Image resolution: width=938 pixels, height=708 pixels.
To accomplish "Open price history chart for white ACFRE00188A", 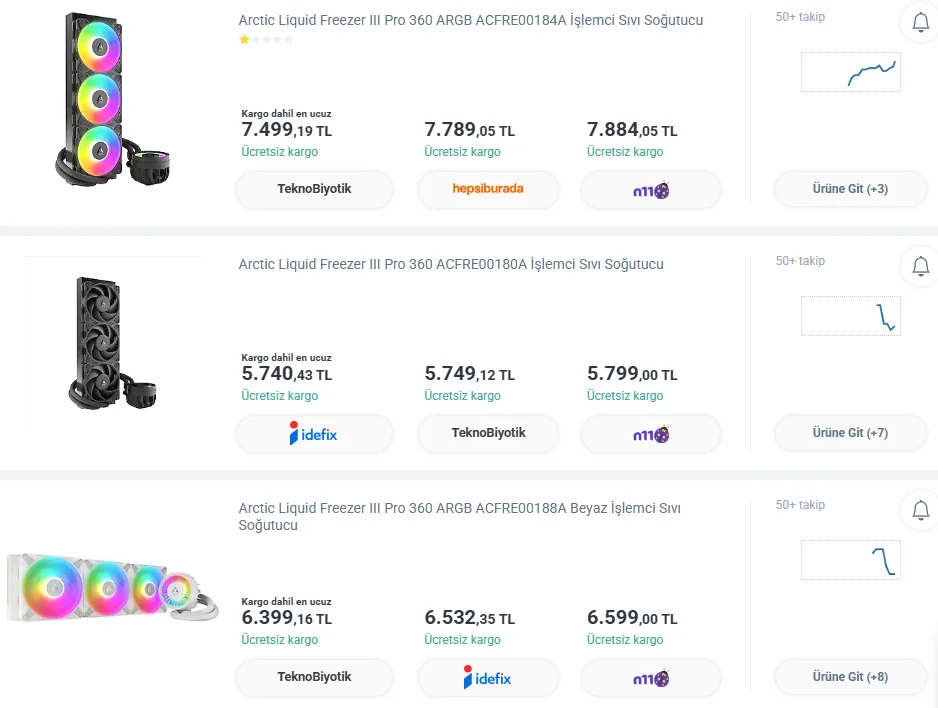I will click(x=850, y=560).
